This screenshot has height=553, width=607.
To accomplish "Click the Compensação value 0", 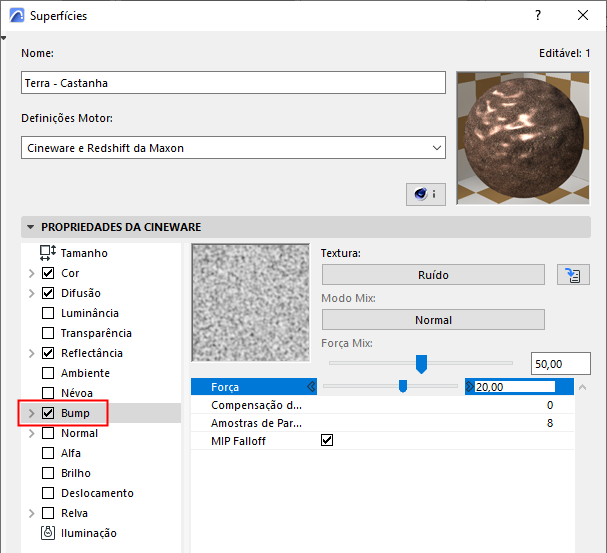I will coord(550,405).
